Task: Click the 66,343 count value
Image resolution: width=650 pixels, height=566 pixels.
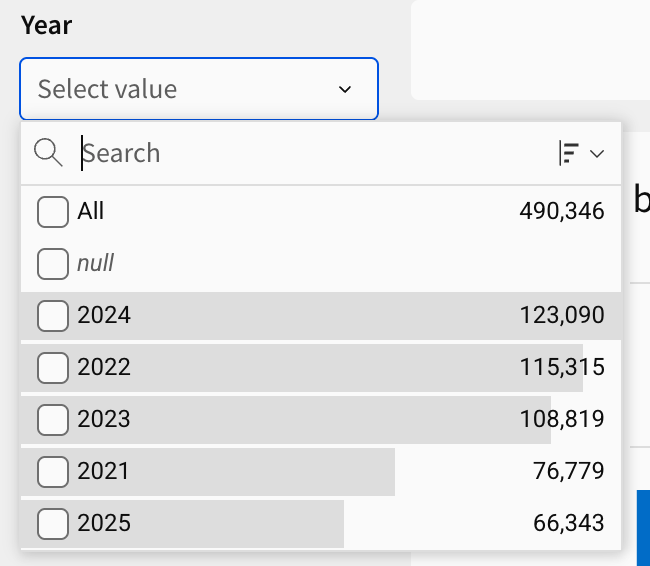Action: tap(568, 523)
